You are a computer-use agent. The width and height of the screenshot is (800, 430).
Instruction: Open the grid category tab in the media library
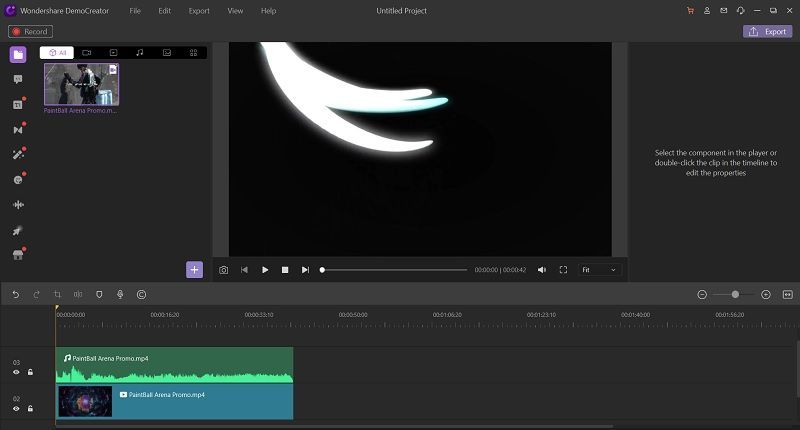193,53
